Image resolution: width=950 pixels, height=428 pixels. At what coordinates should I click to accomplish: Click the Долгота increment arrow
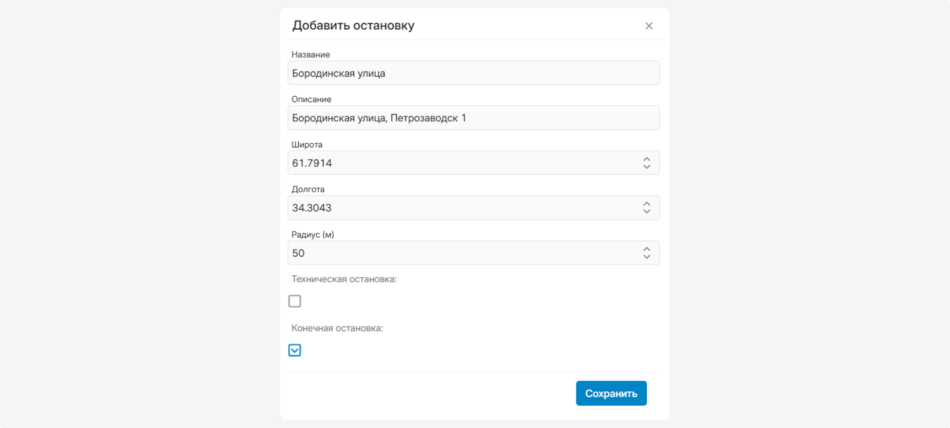(x=646, y=204)
